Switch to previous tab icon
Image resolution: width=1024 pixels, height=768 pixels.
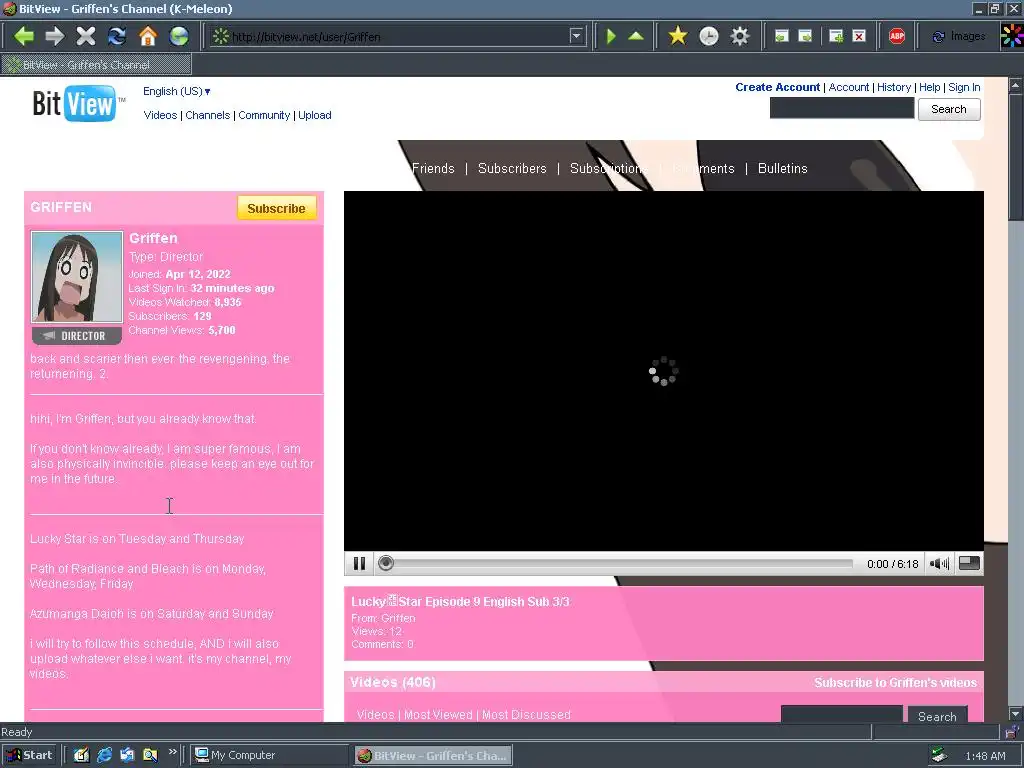pos(781,37)
